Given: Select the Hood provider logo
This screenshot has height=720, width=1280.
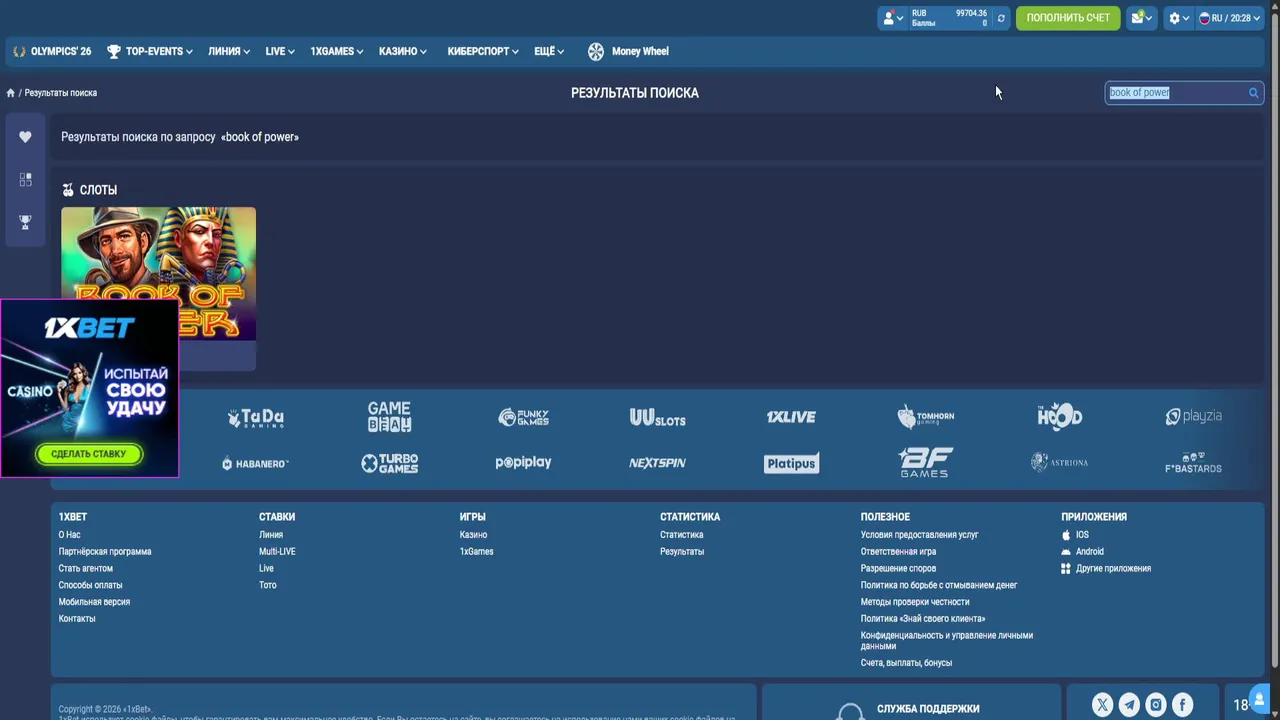Looking at the screenshot, I should click(x=1059, y=416).
